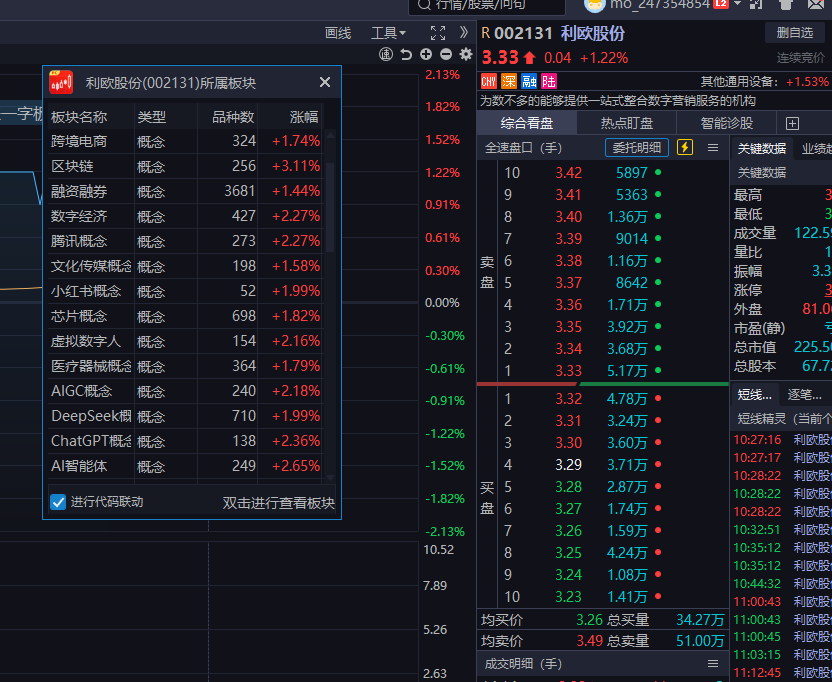Viewport: 832px width, 682px height.
Task: Close the 所属板块 popup dialog
Action: (x=325, y=82)
